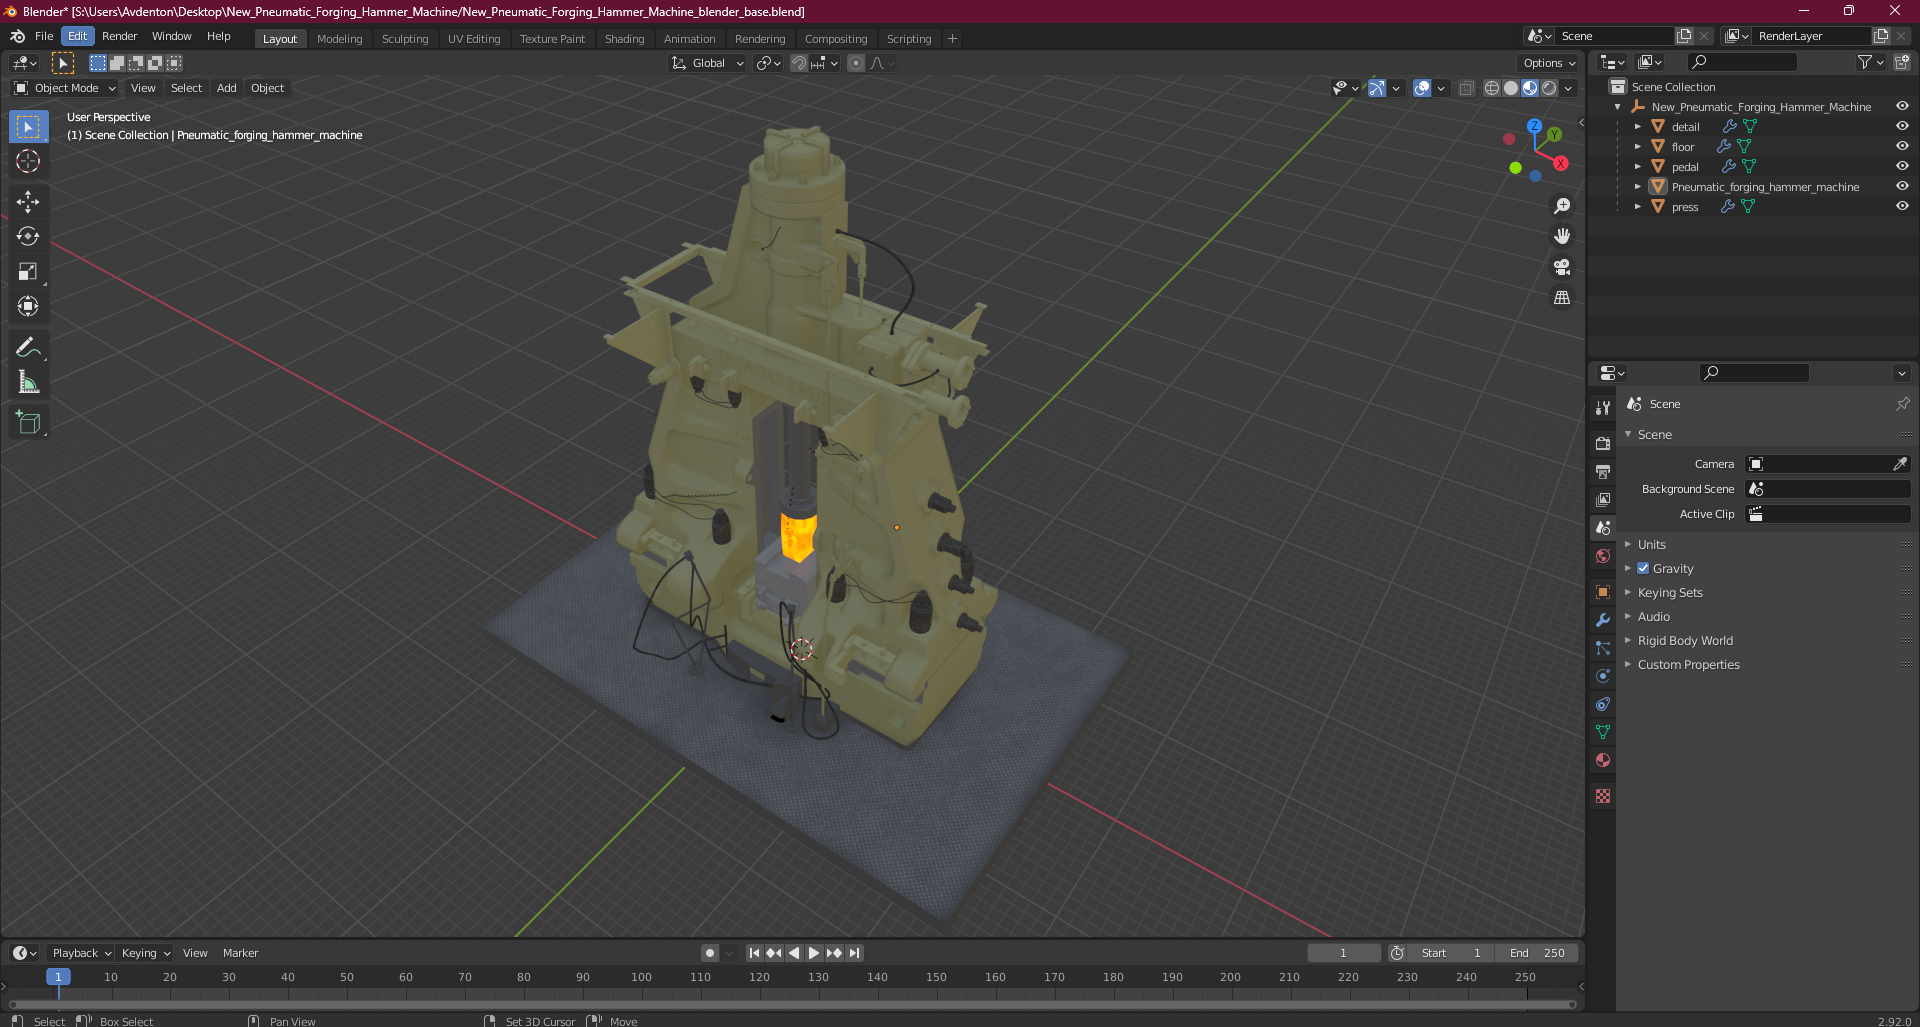Image resolution: width=1920 pixels, height=1027 pixels.
Task: Select the Annotate tool
Action: click(28, 347)
